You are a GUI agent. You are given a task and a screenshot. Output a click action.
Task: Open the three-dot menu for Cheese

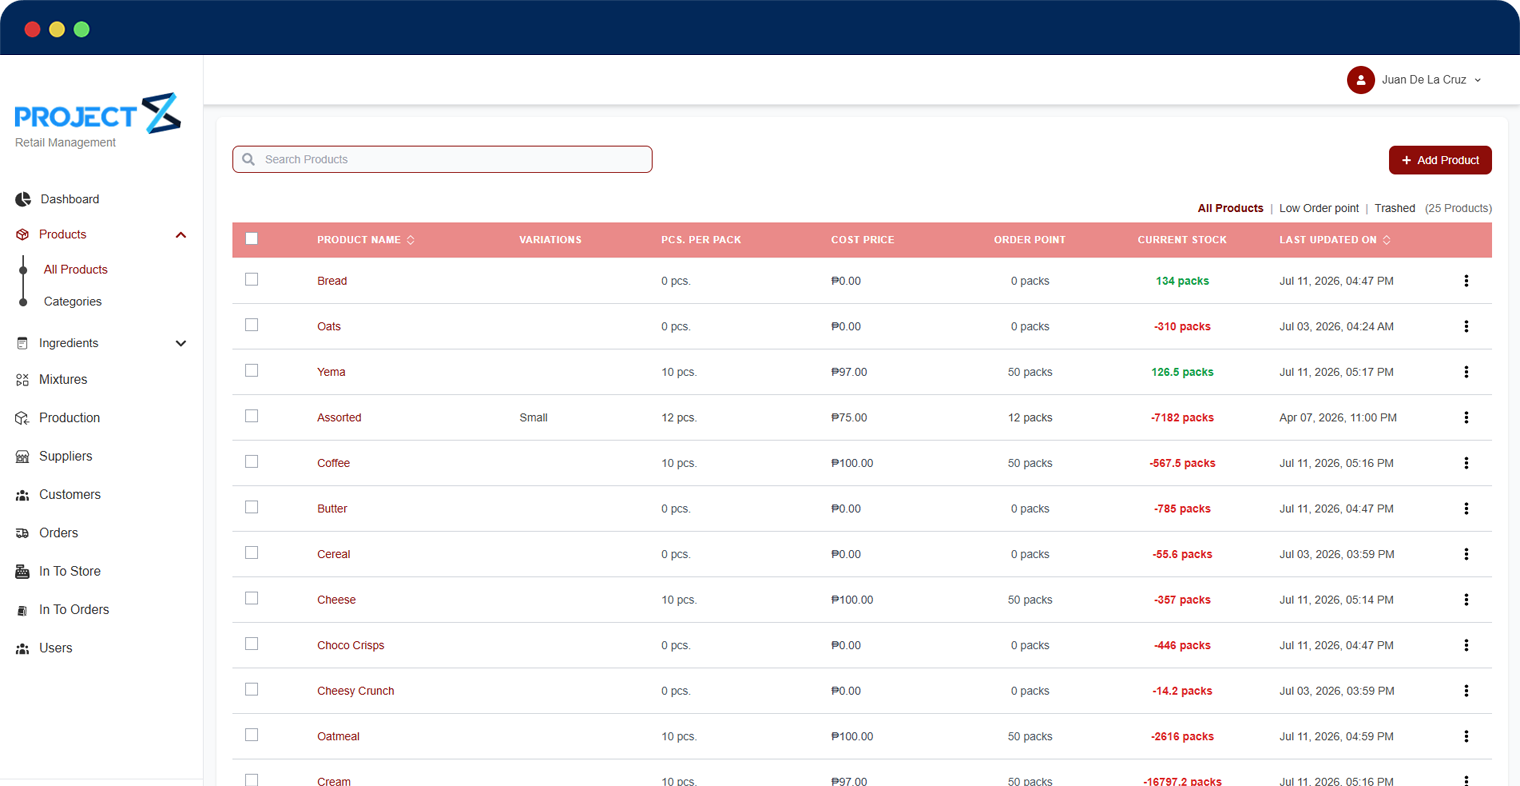click(x=1466, y=600)
